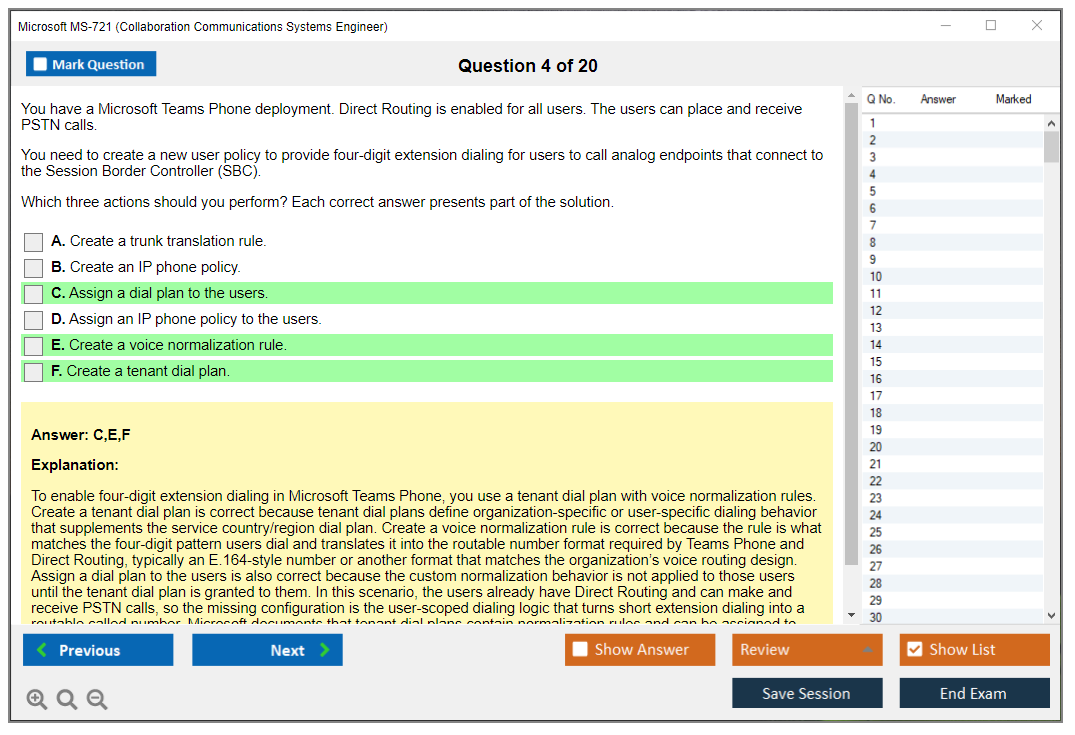Click the question list scrollbar thumb
The width and height of the screenshot is (1075, 735).
[1051, 147]
